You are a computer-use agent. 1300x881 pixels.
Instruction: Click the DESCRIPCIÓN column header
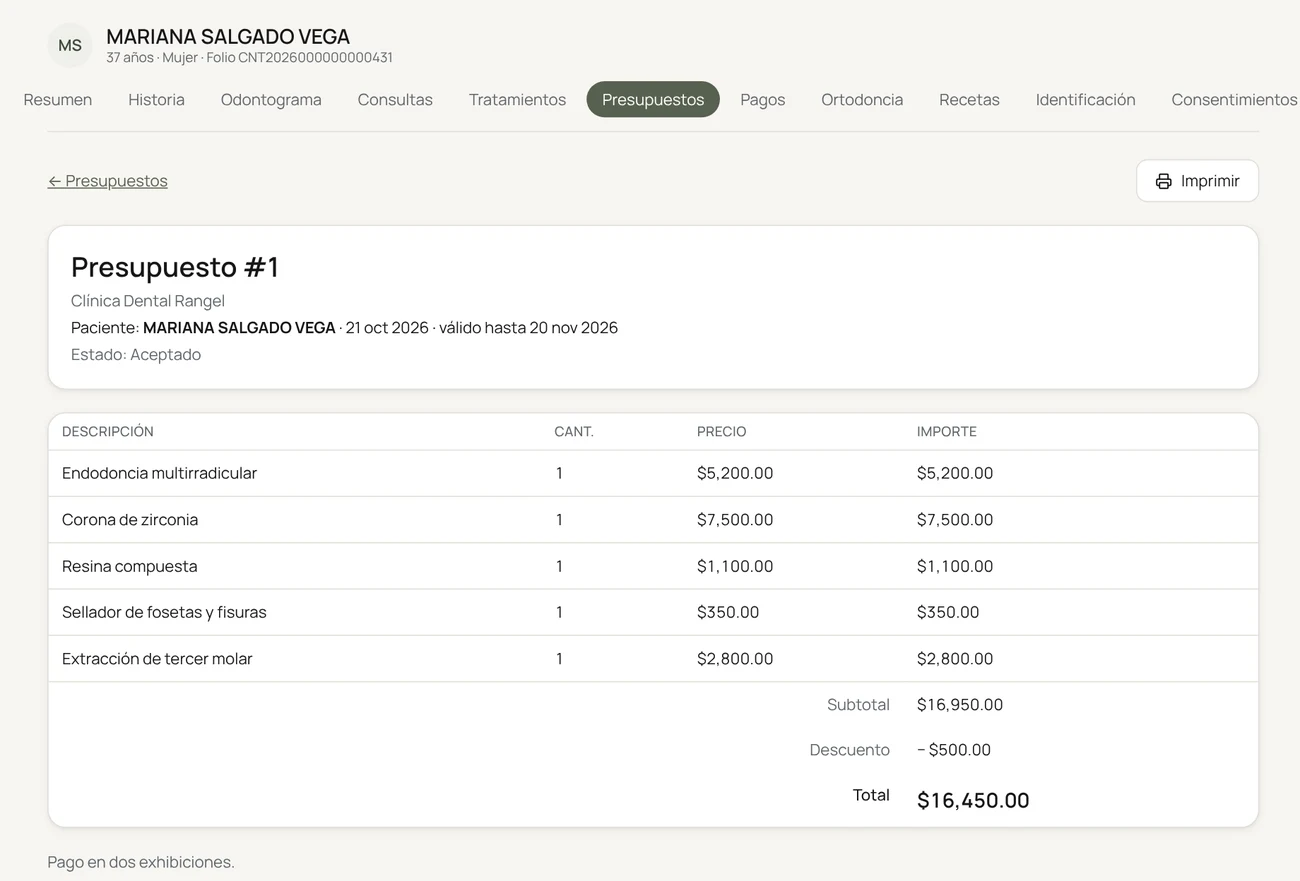click(108, 432)
